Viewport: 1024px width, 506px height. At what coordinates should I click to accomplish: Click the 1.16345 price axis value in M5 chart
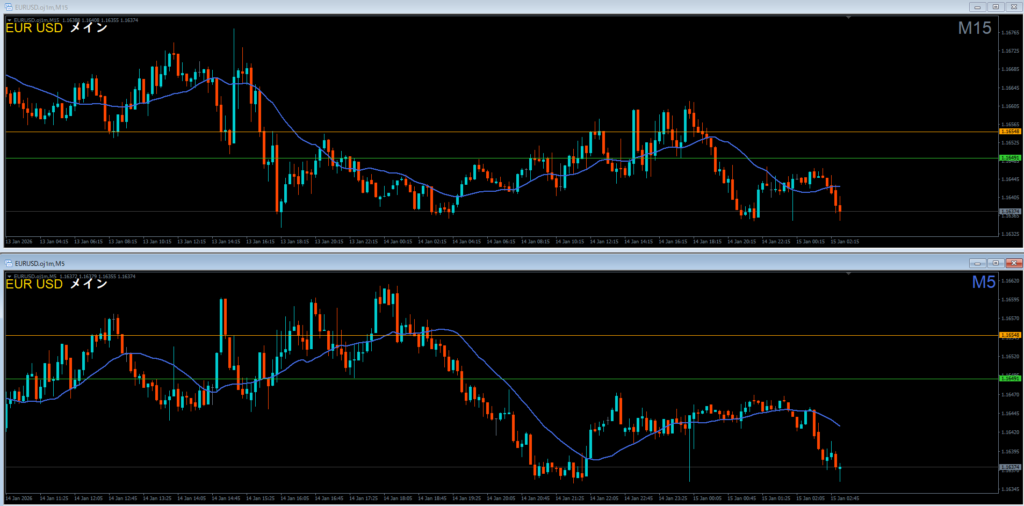(x=1010, y=489)
